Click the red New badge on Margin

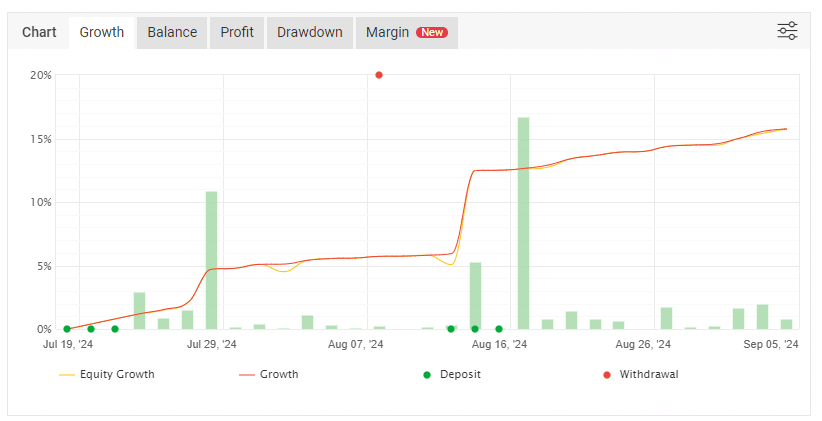click(432, 32)
